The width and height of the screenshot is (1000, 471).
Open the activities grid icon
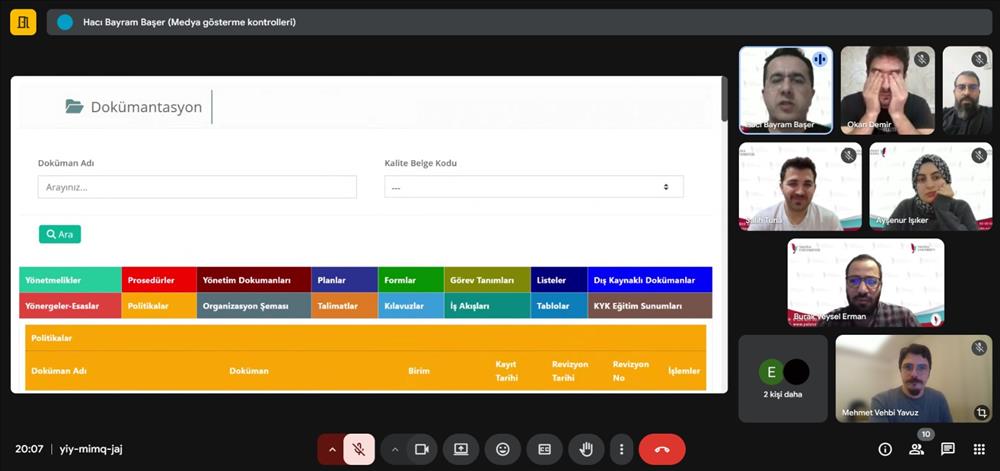(x=979, y=450)
